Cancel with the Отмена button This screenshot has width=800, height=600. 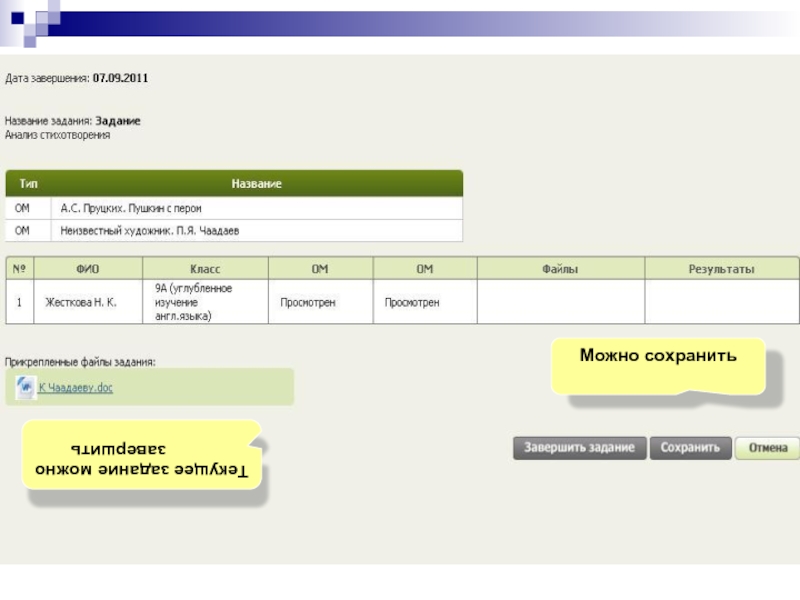point(767,448)
